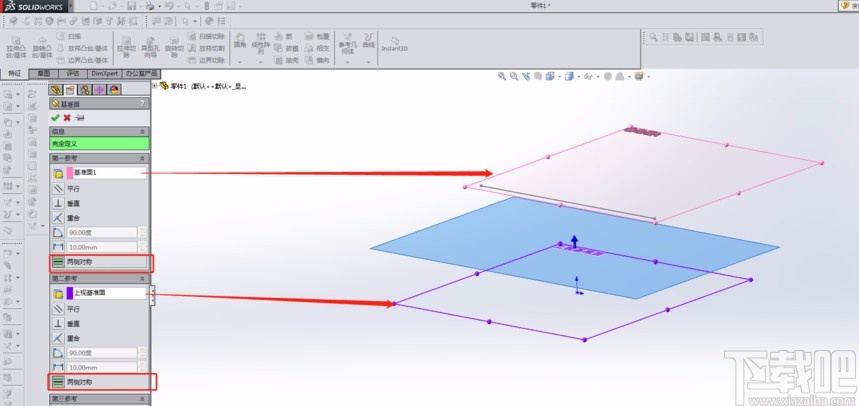Screen dimensions: 859x406
Task: Click the pink swatch beside 基准面1
Action: click(x=70, y=173)
